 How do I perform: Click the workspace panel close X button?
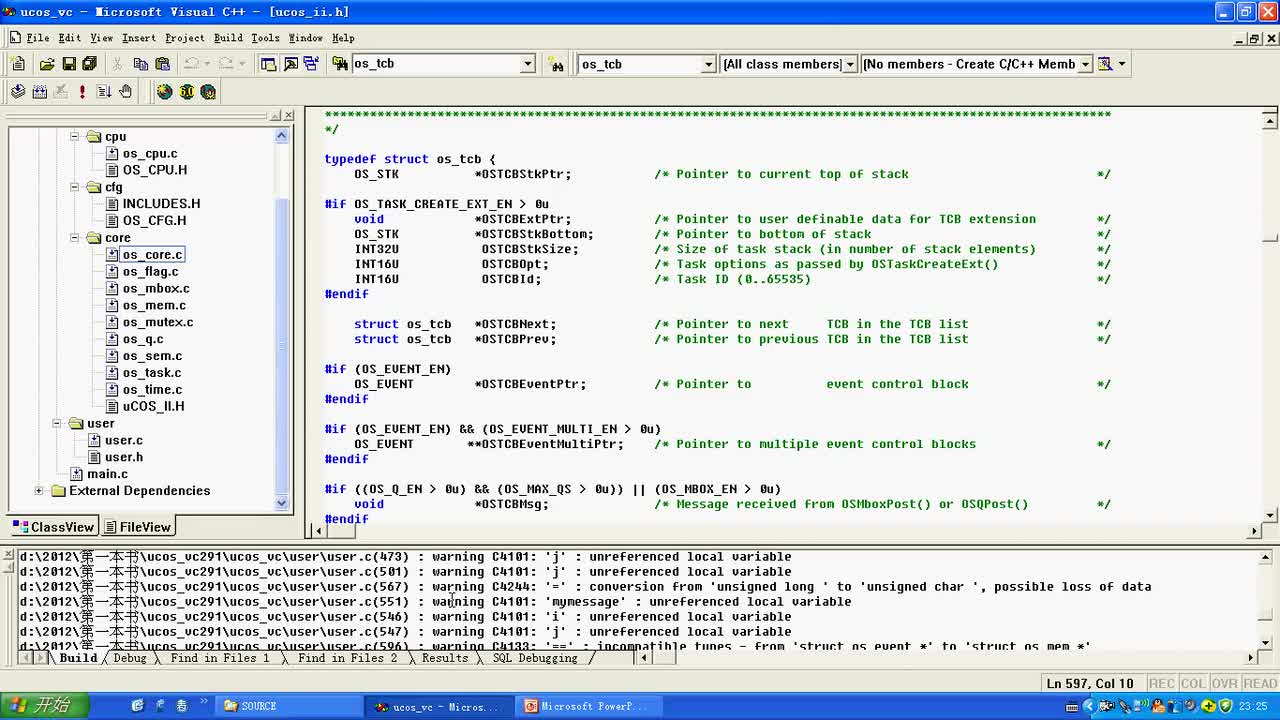point(287,116)
